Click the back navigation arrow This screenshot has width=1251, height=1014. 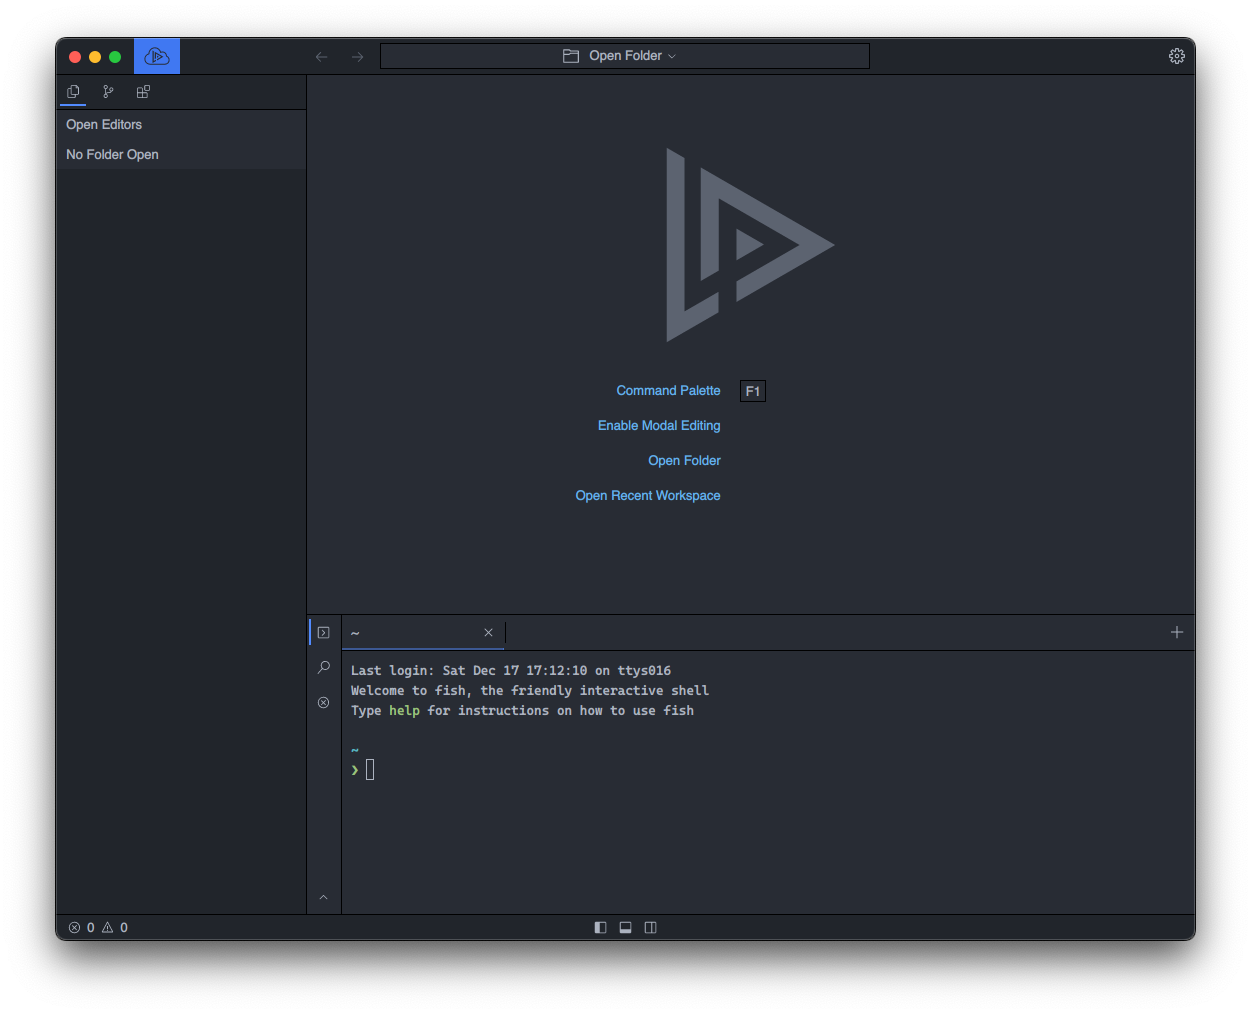click(x=322, y=57)
